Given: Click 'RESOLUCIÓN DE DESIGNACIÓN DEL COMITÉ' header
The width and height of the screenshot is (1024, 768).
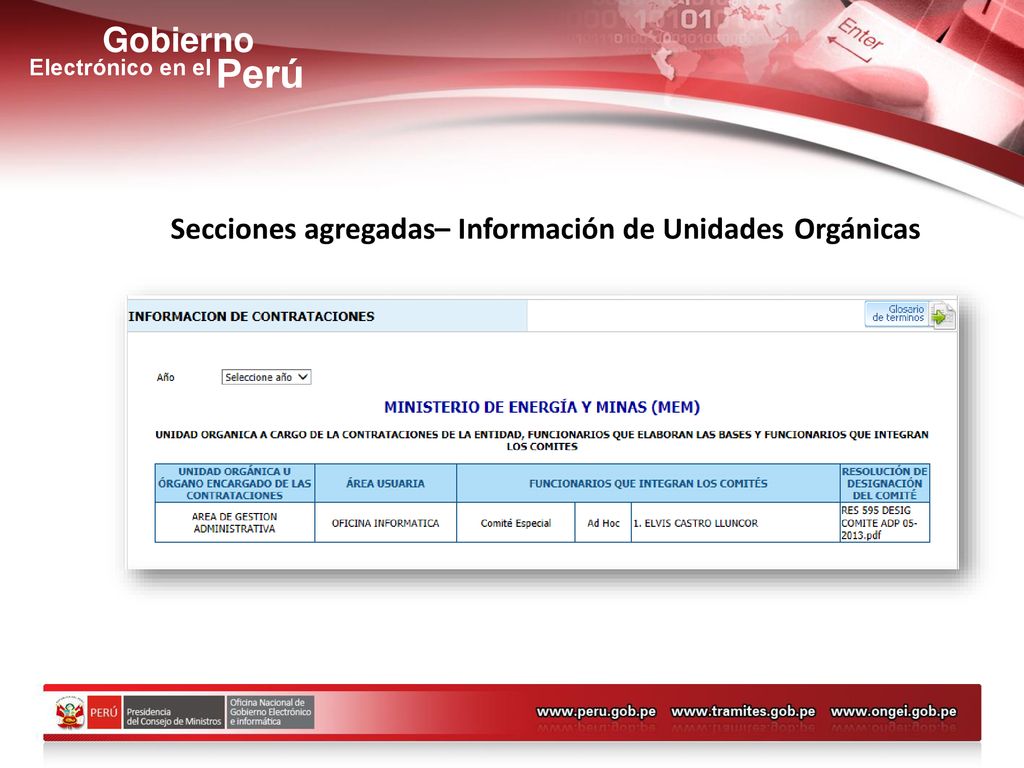Looking at the screenshot, I should coord(885,483).
